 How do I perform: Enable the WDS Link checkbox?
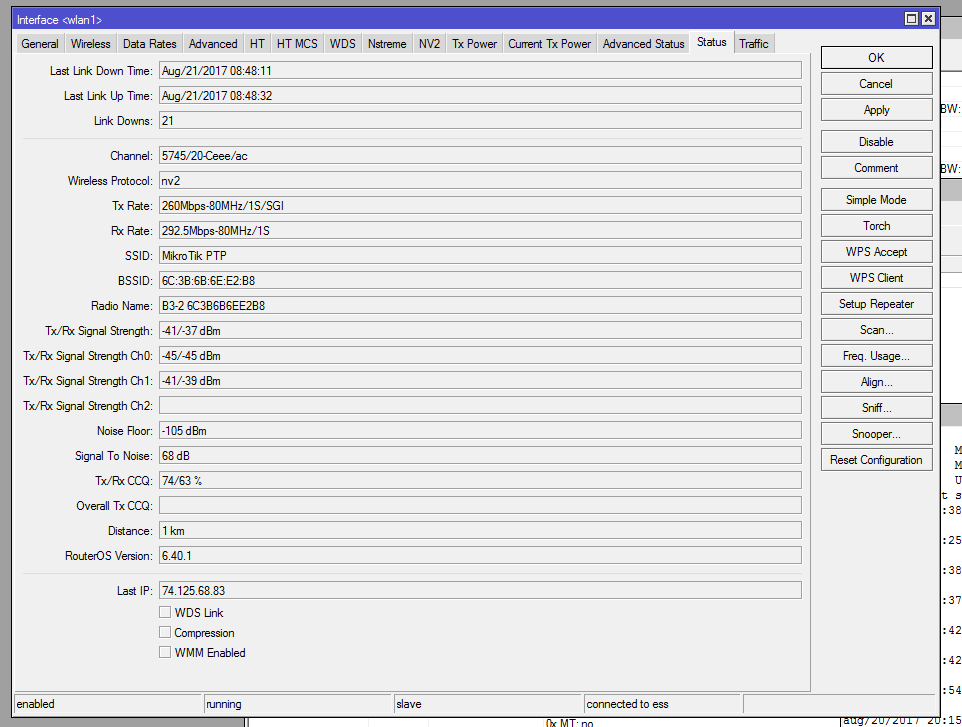165,612
